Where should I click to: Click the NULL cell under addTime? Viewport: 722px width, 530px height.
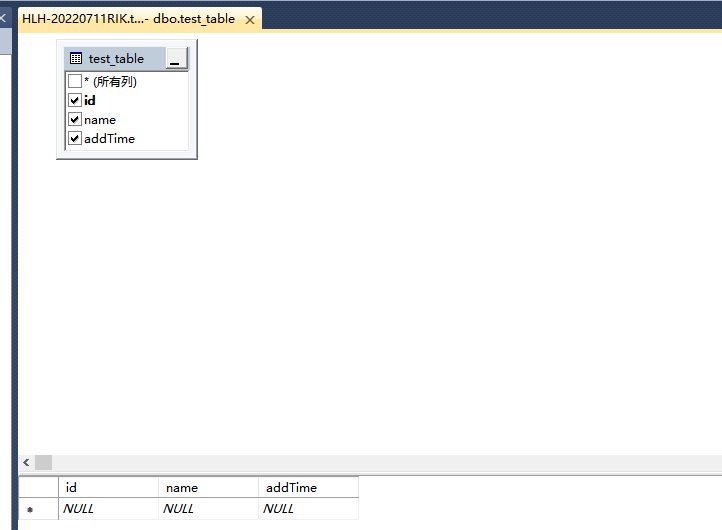(x=308, y=509)
